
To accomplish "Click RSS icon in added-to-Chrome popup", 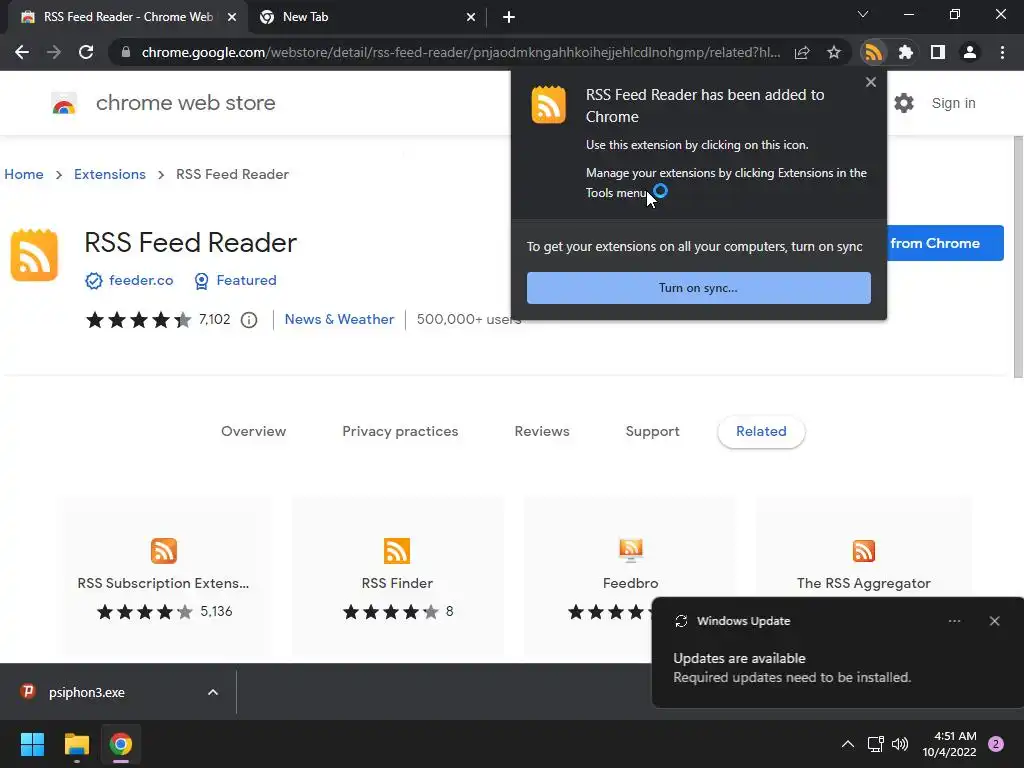I will pos(549,104).
